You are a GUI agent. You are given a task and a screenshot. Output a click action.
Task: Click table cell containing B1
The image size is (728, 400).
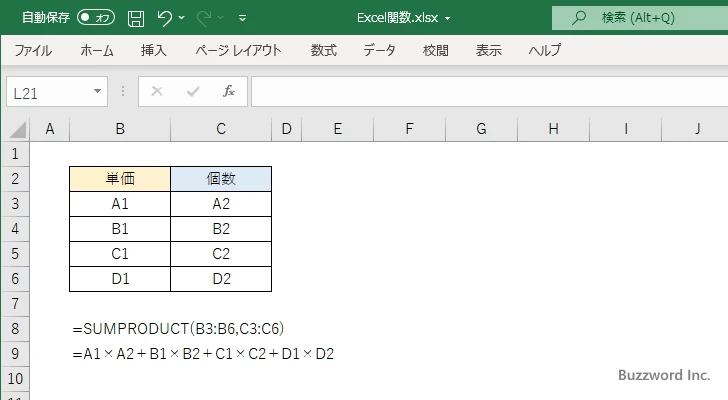(x=120, y=229)
